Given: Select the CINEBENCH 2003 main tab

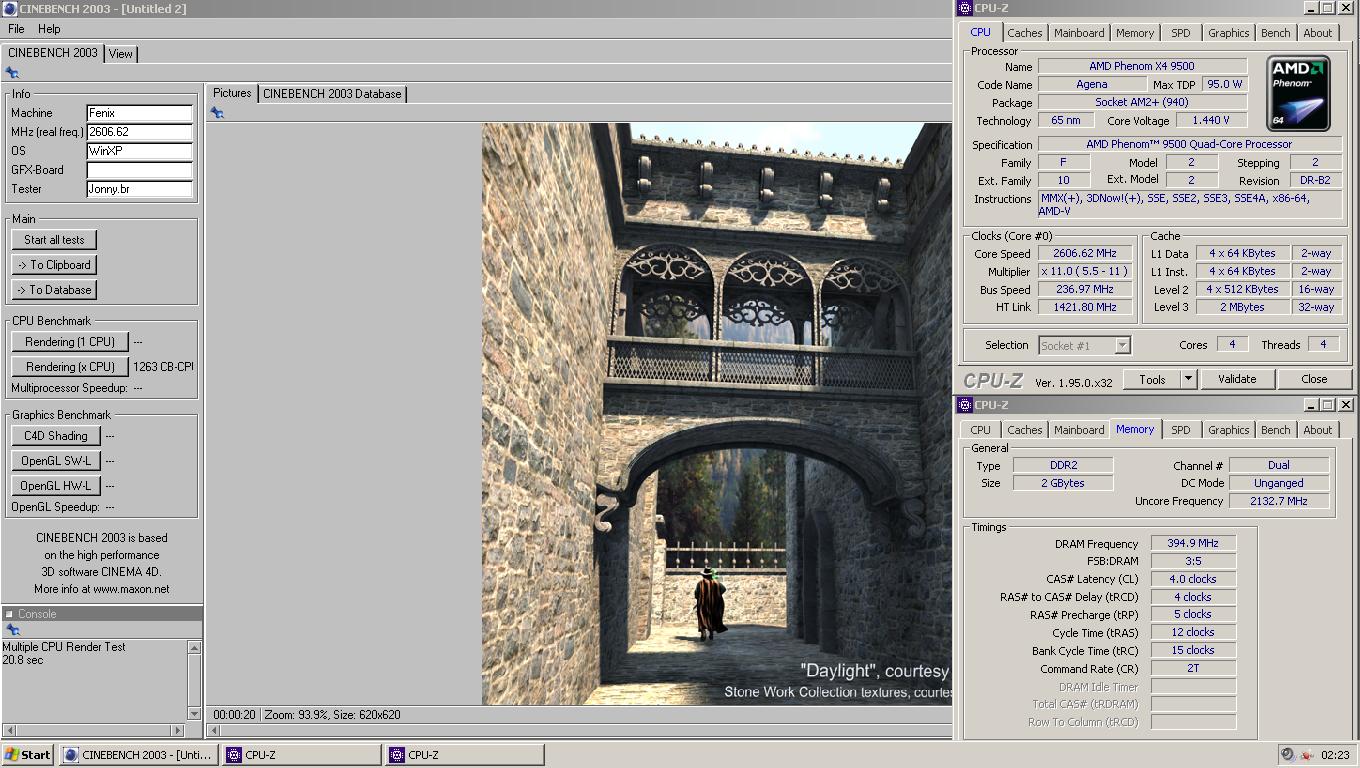Looking at the screenshot, I should coord(53,53).
